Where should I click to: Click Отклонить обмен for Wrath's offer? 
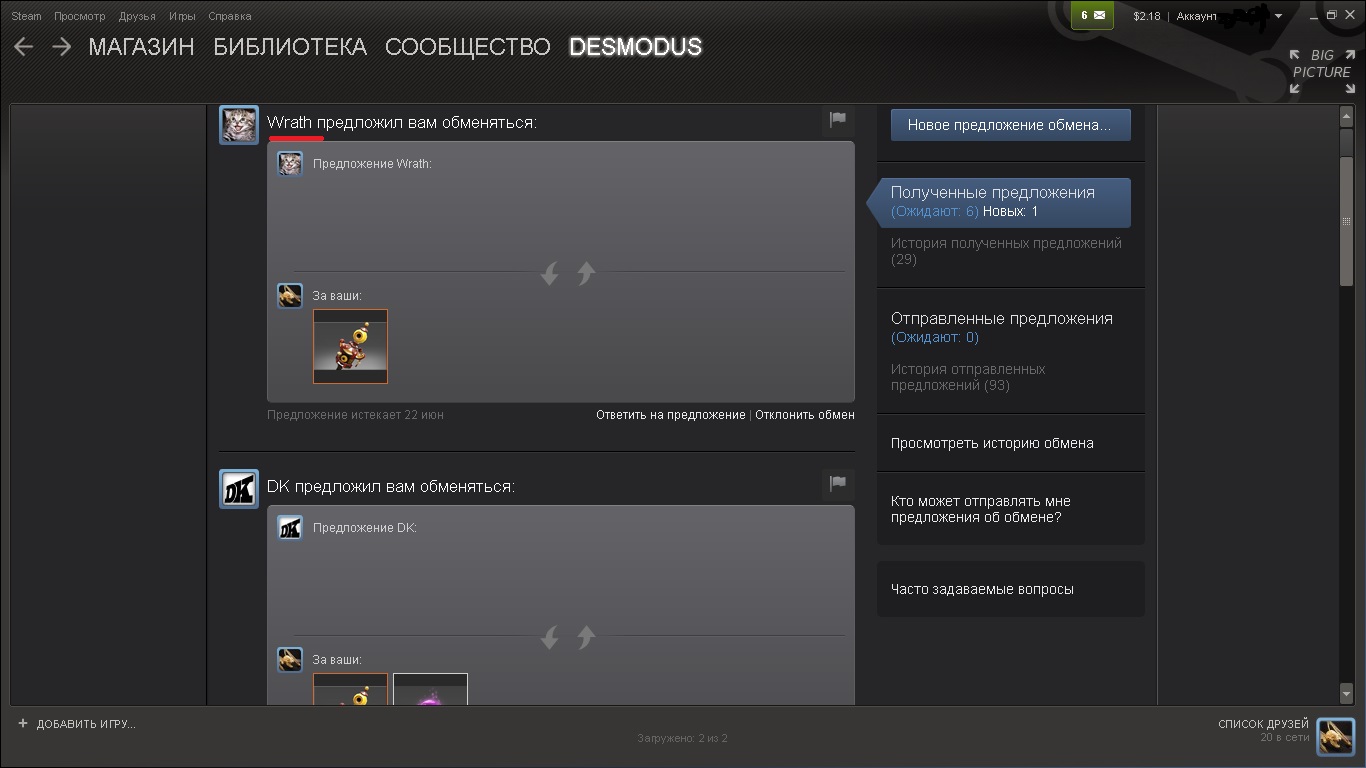tap(805, 414)
